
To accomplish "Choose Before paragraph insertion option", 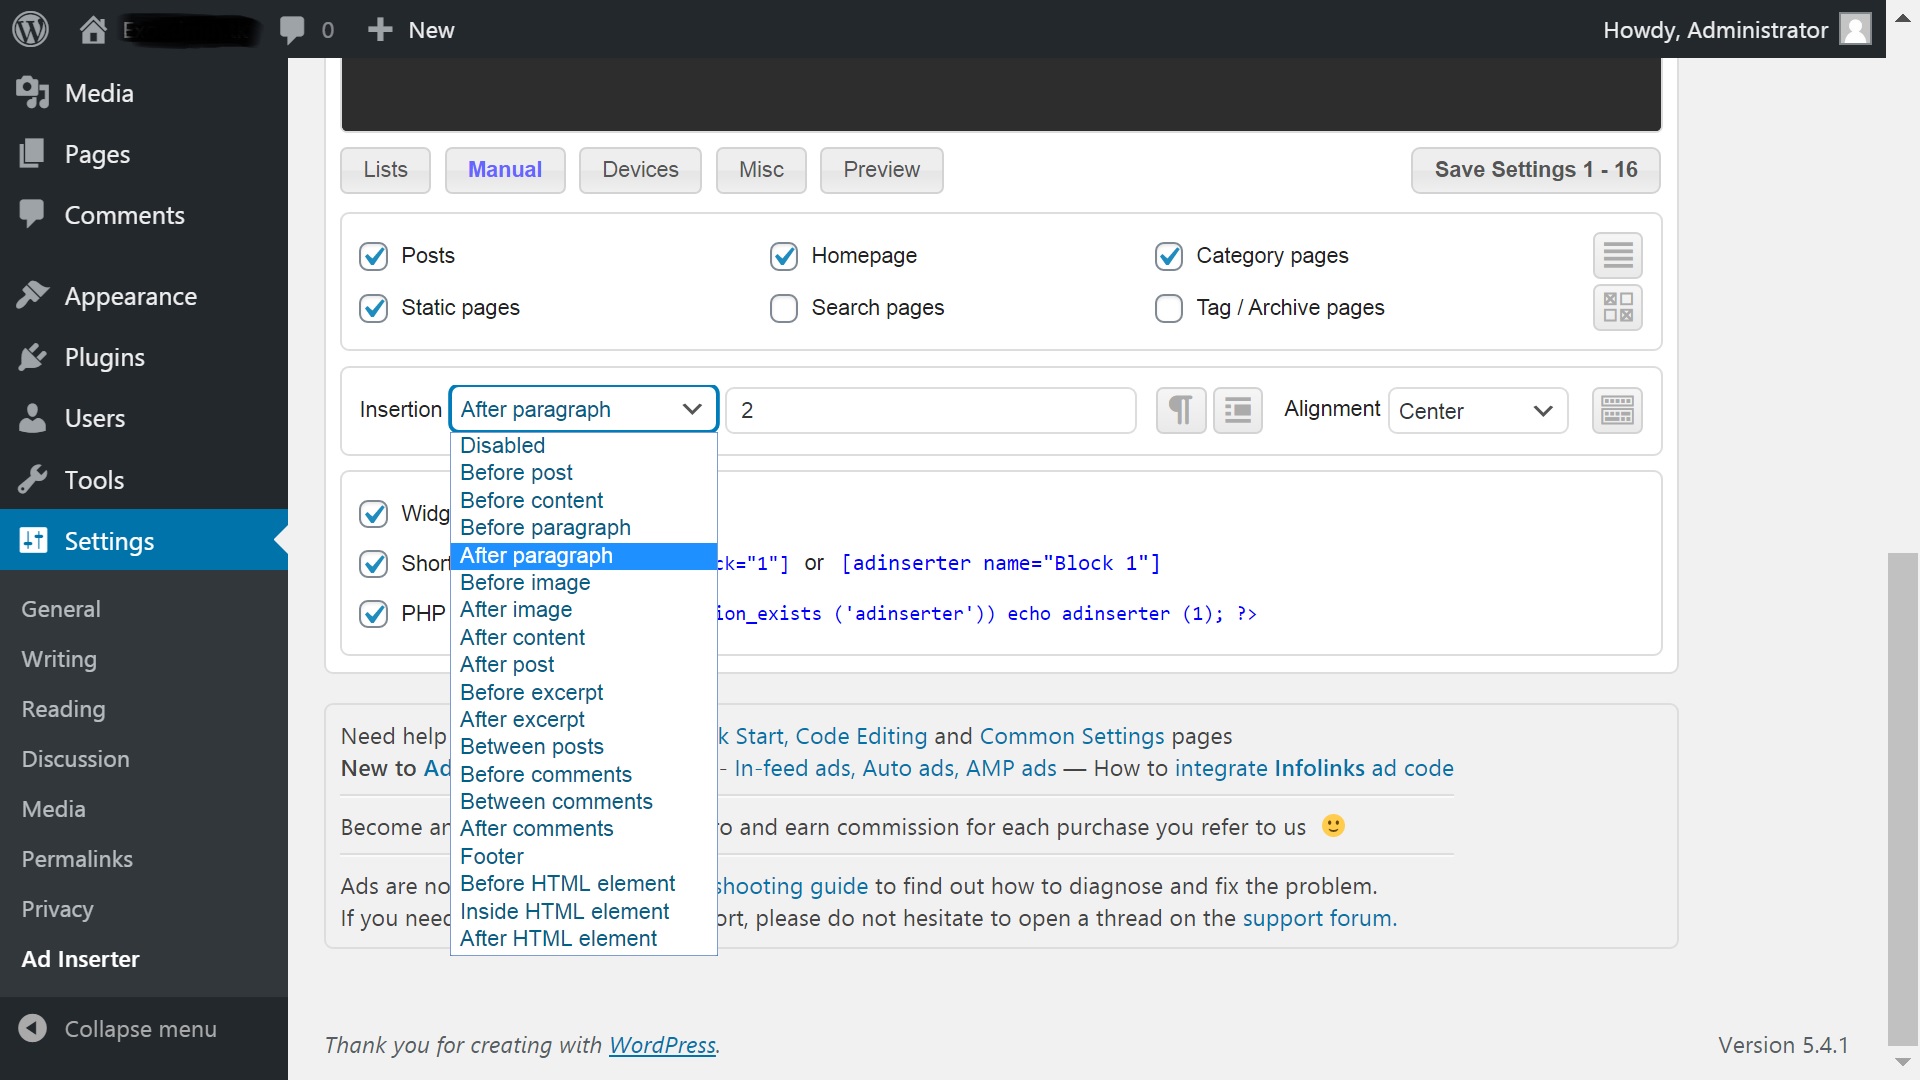I will (584, 527).
